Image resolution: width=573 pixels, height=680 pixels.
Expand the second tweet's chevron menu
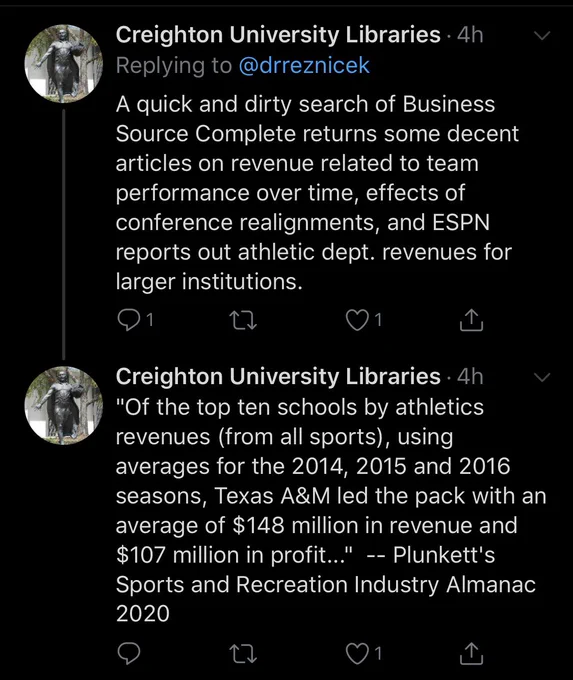(x=542, y=377)
